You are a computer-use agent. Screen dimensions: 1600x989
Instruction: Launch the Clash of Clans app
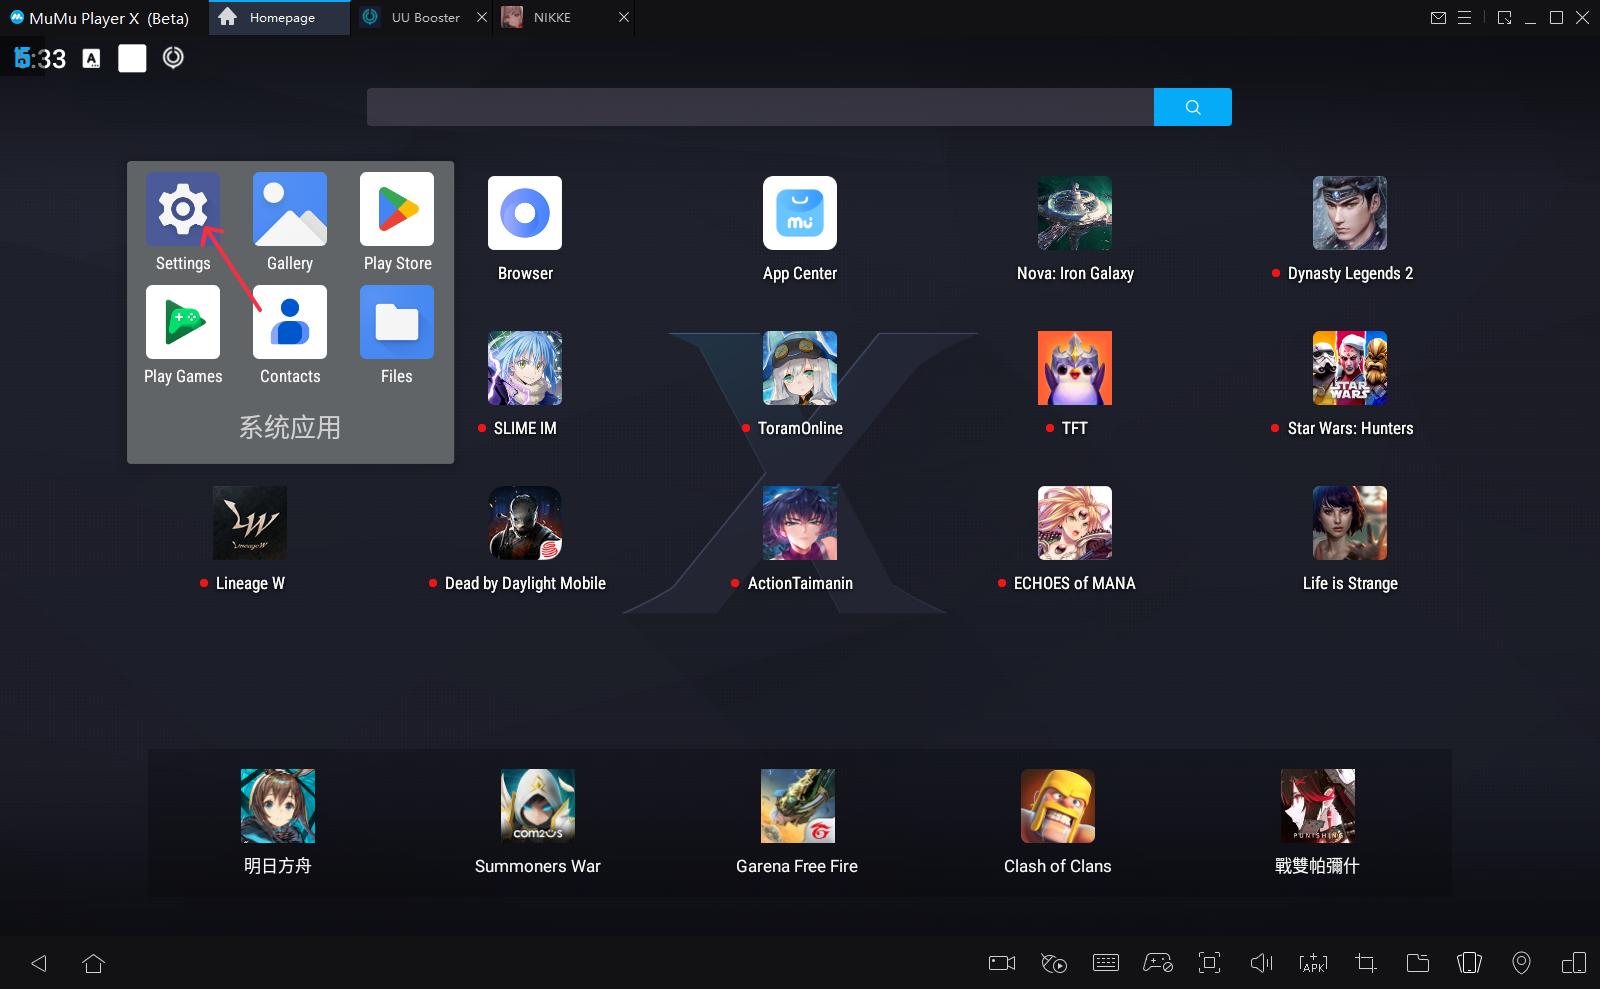(x=1057, y=807)
